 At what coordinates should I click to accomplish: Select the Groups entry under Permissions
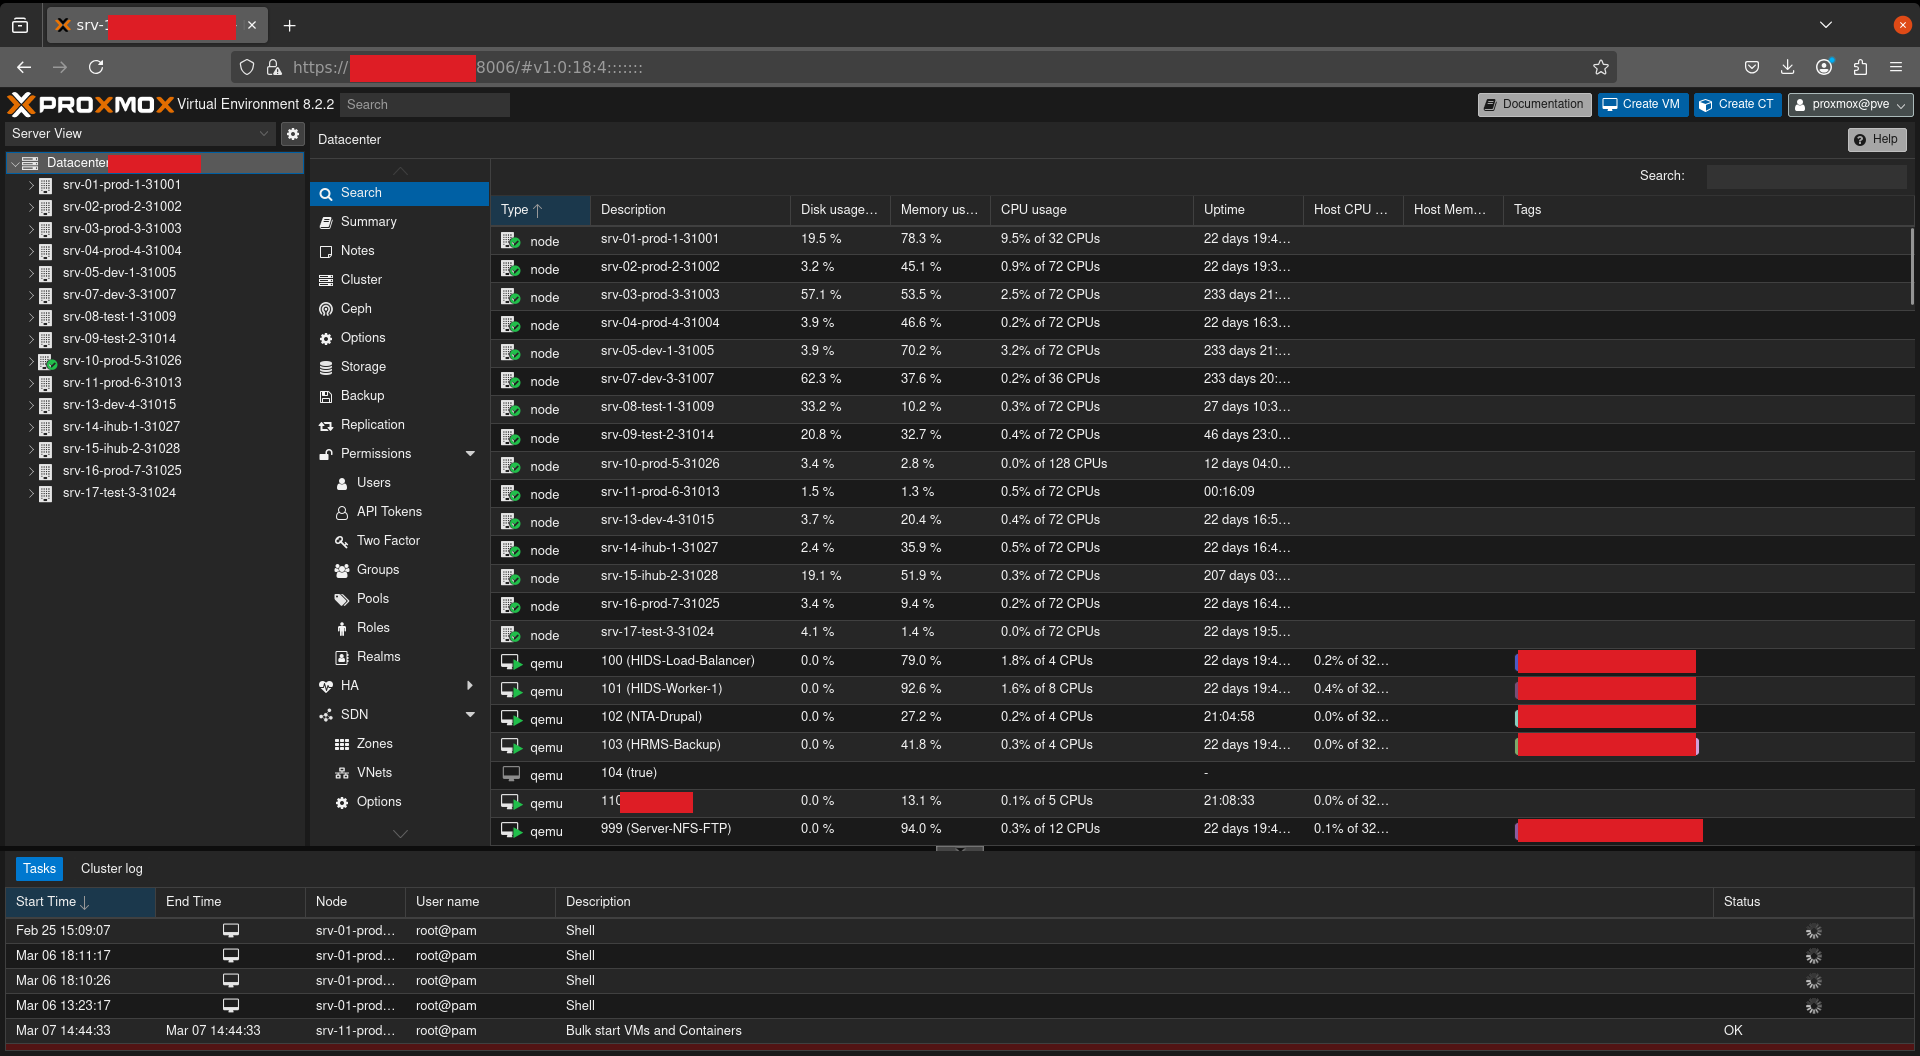(x=399, y=570)
